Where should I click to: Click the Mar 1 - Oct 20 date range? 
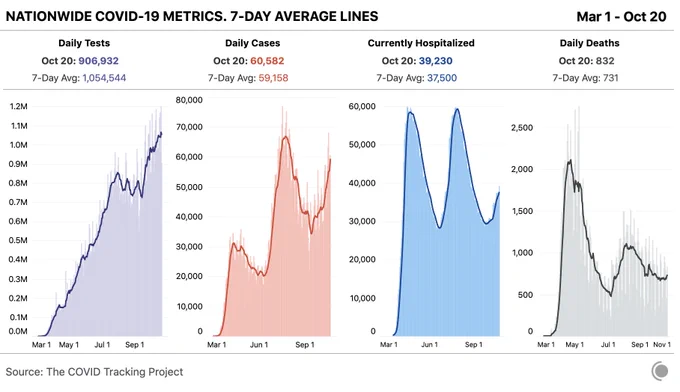621,16
